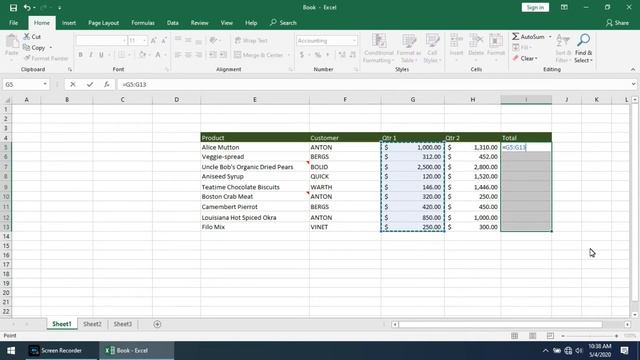Click AutoSum sigma button
This screenshot has width=640, height=360.
(528, 37)
